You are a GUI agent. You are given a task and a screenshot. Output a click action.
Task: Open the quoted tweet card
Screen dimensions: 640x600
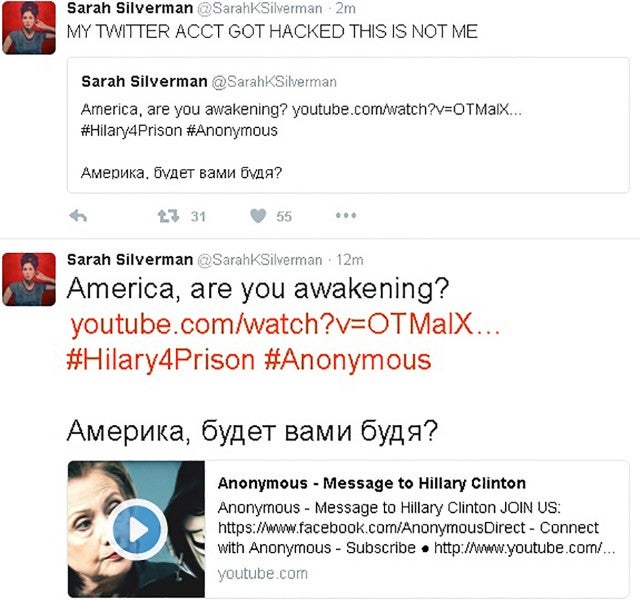(x=348, y=125)
